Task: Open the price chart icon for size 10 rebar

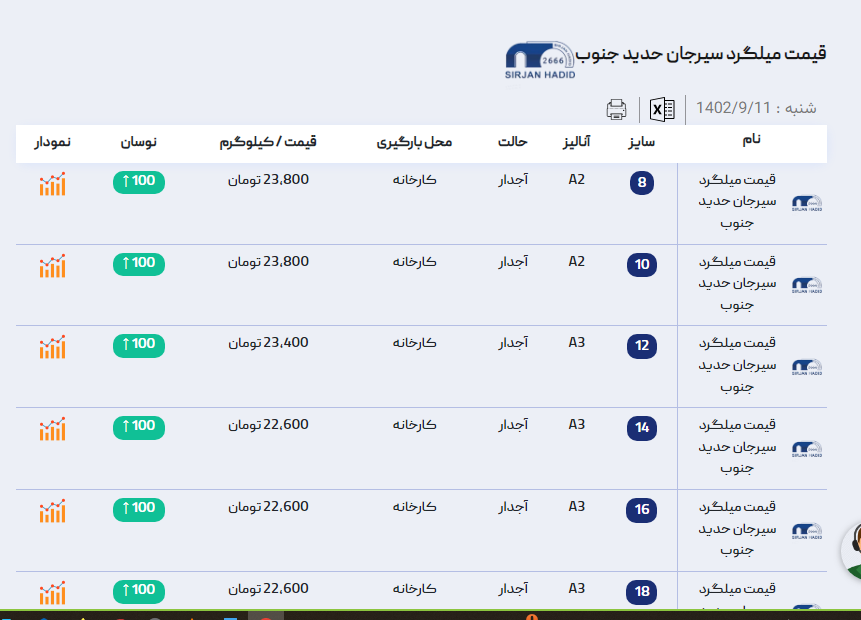Action: point(53,266)
